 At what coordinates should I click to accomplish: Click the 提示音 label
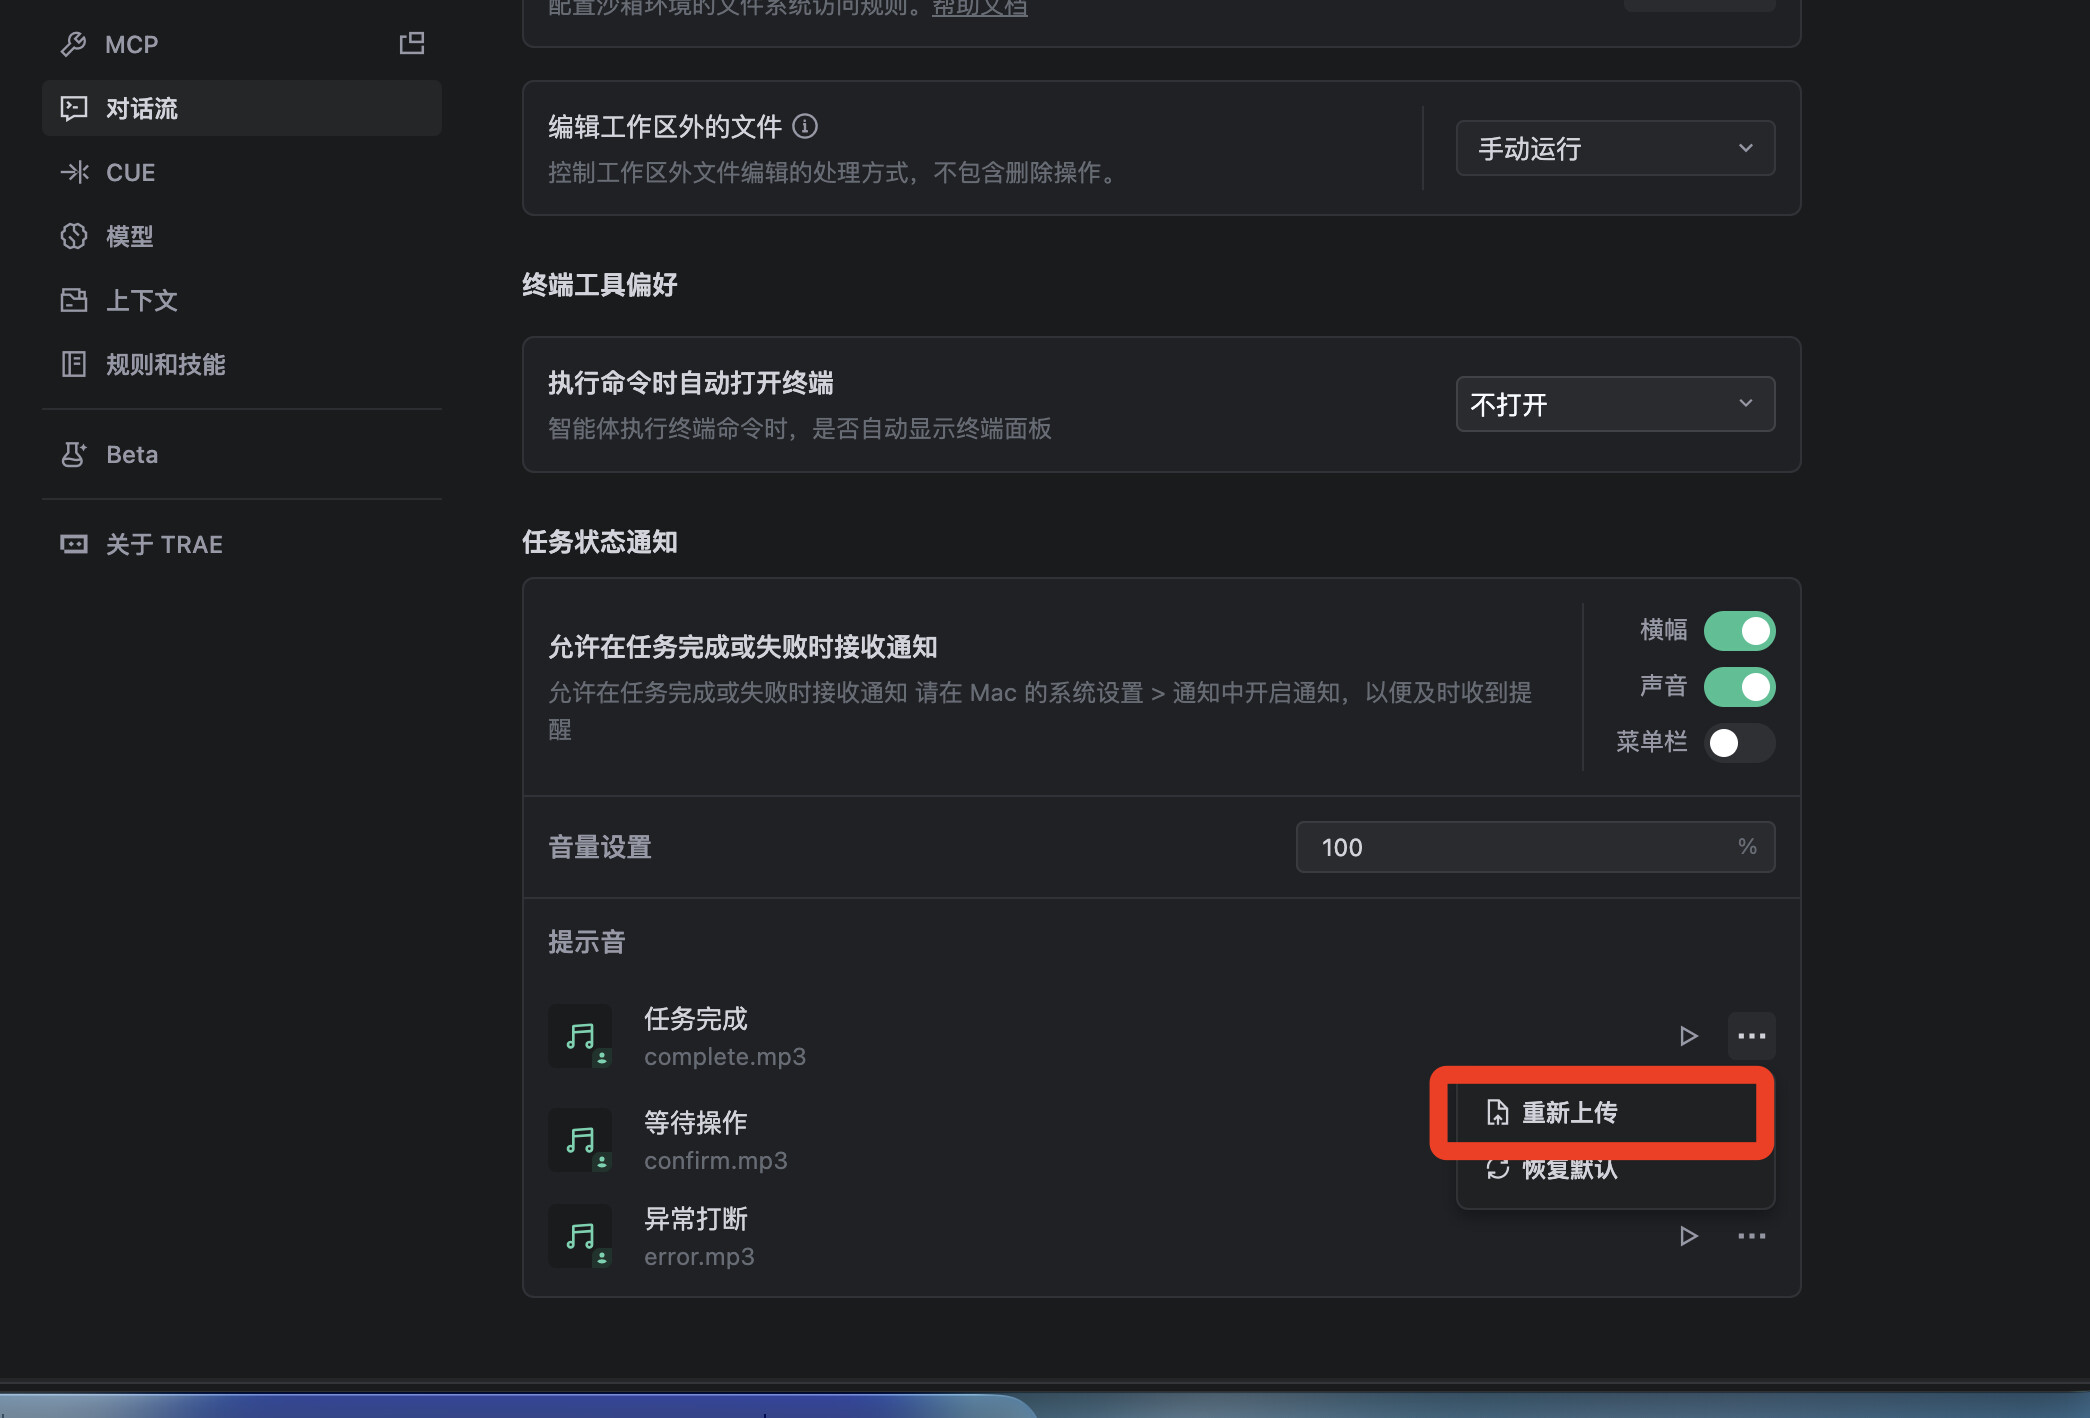coord(587,942)
